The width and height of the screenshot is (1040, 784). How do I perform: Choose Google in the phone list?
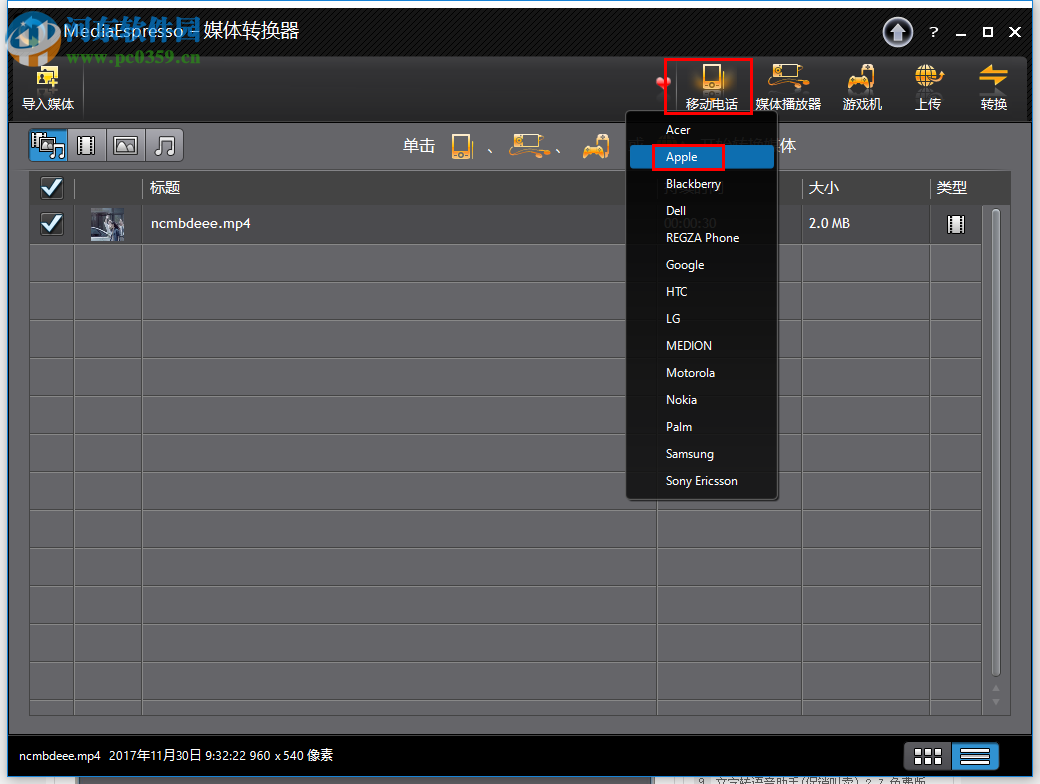pyautogui.click(x=702, y=265)
